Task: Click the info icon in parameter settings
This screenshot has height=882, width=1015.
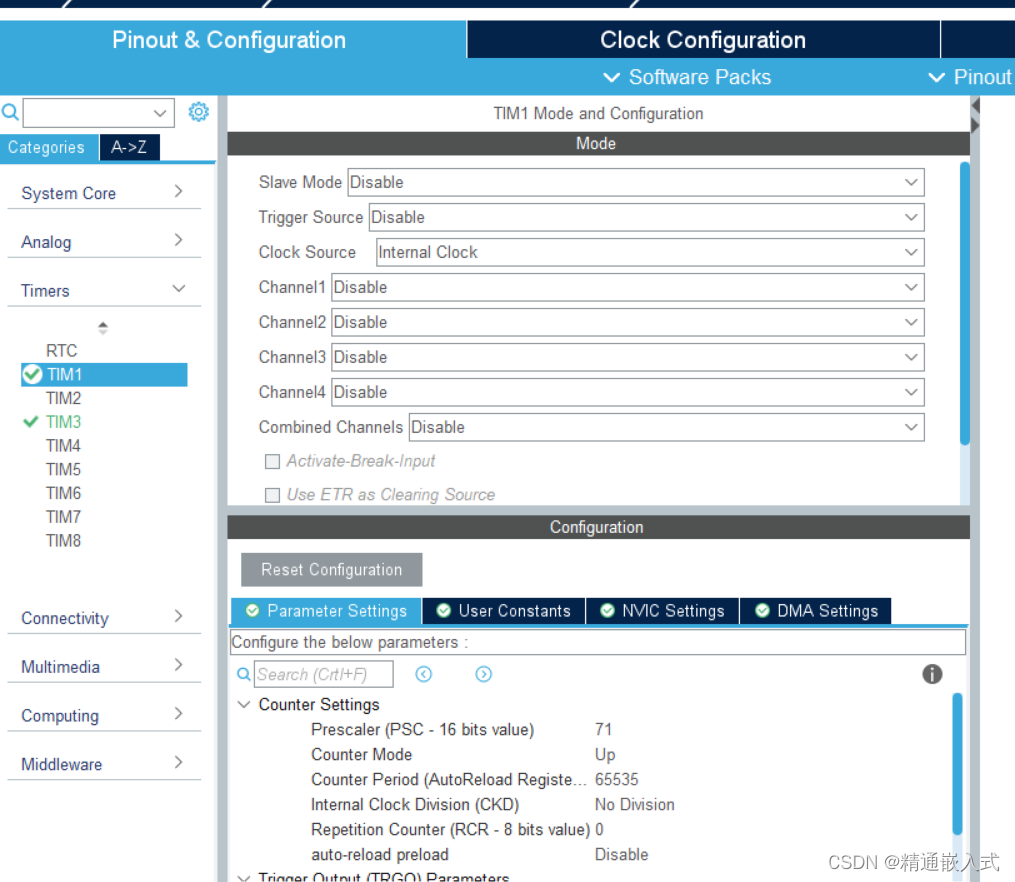Action: pos(931,674)
